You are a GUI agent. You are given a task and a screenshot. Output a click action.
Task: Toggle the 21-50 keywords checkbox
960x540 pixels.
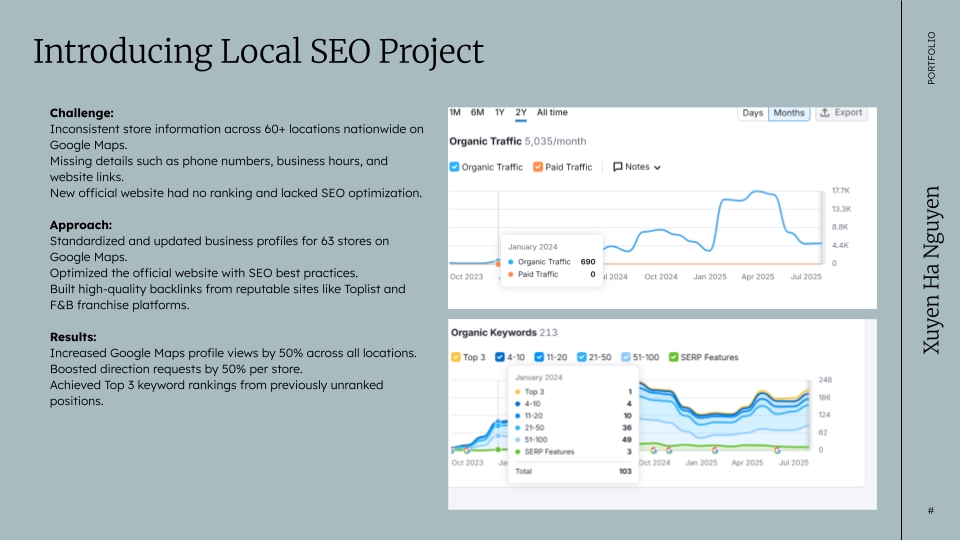coord(582,357)
